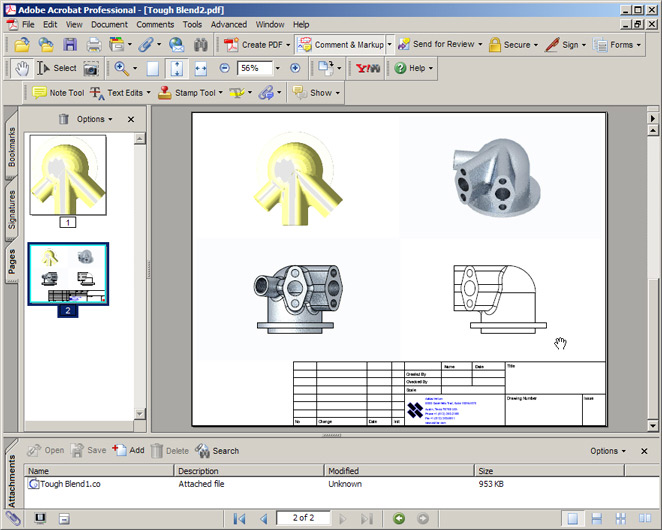The image size is (662, 530).
Task: Go to the first page
Action: click(240, 518)
